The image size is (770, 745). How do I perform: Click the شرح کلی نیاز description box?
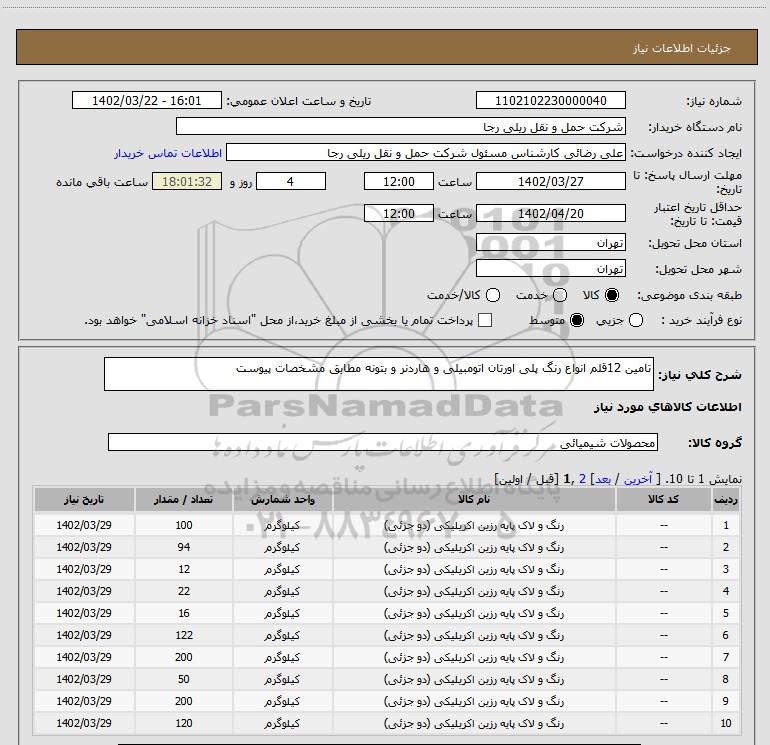coord(379,374)
